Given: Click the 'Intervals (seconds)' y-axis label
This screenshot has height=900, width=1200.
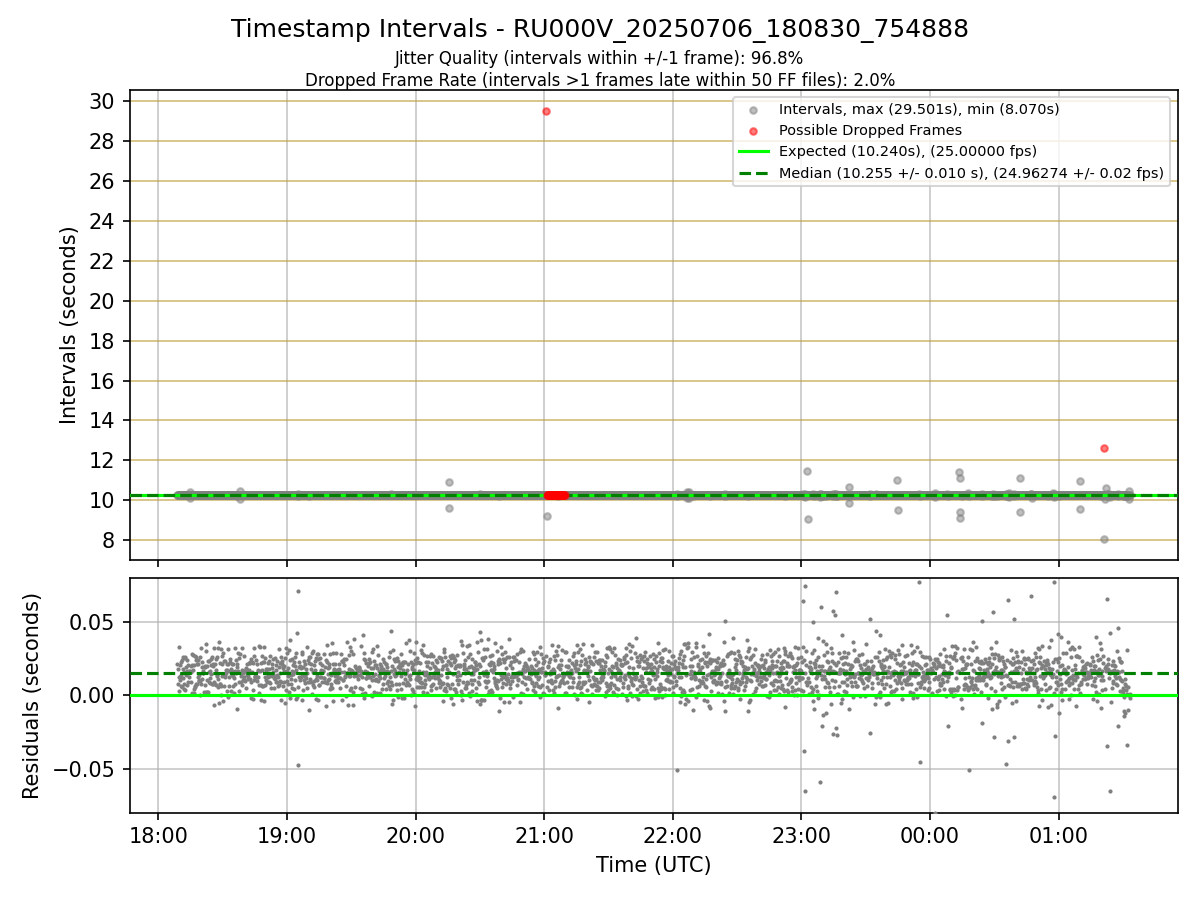Looking at the screenshot, I should pyautogui.click(x=68, y=325).
